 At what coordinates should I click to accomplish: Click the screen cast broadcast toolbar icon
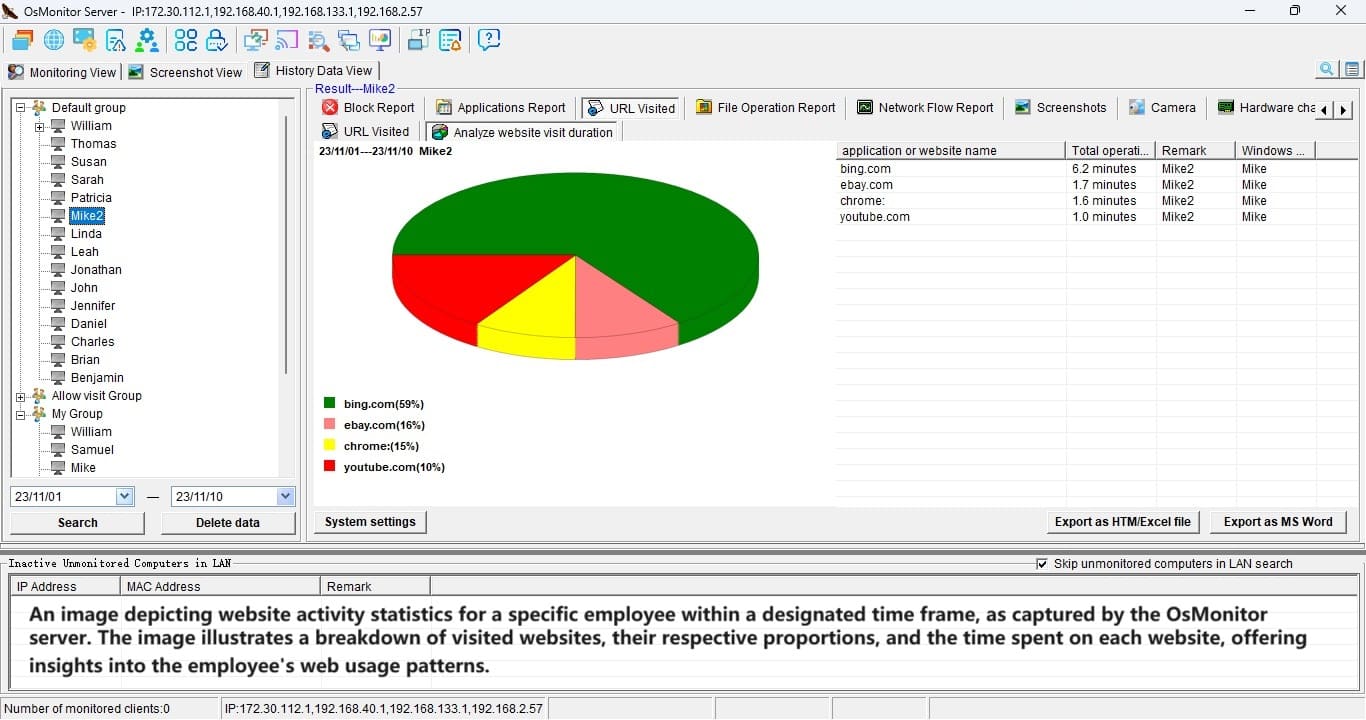[287, 40]
